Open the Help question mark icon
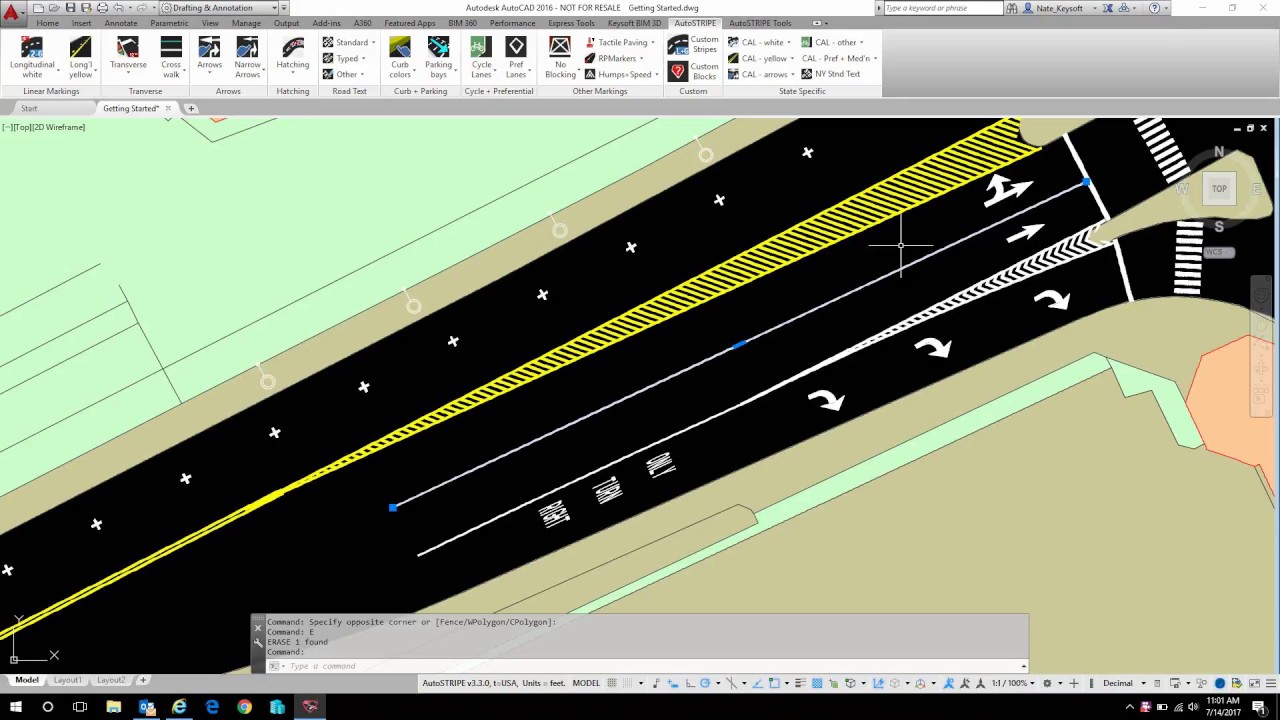This screenshot has height=720, width=1280. tap(1155, 8)
